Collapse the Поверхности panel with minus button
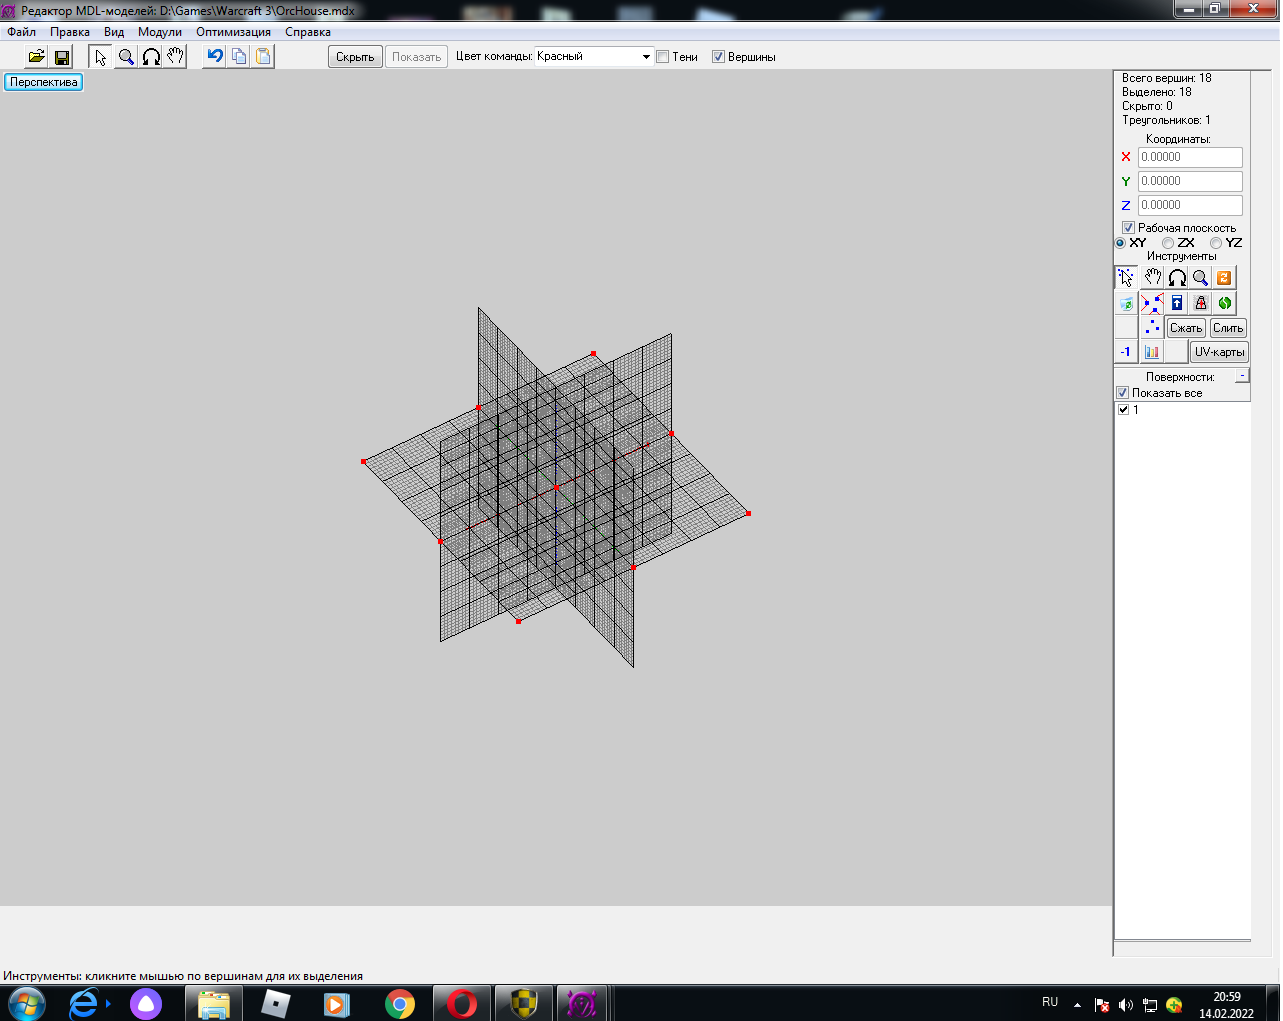This screenshot has height=1021, width=1283. [1242, 376]
